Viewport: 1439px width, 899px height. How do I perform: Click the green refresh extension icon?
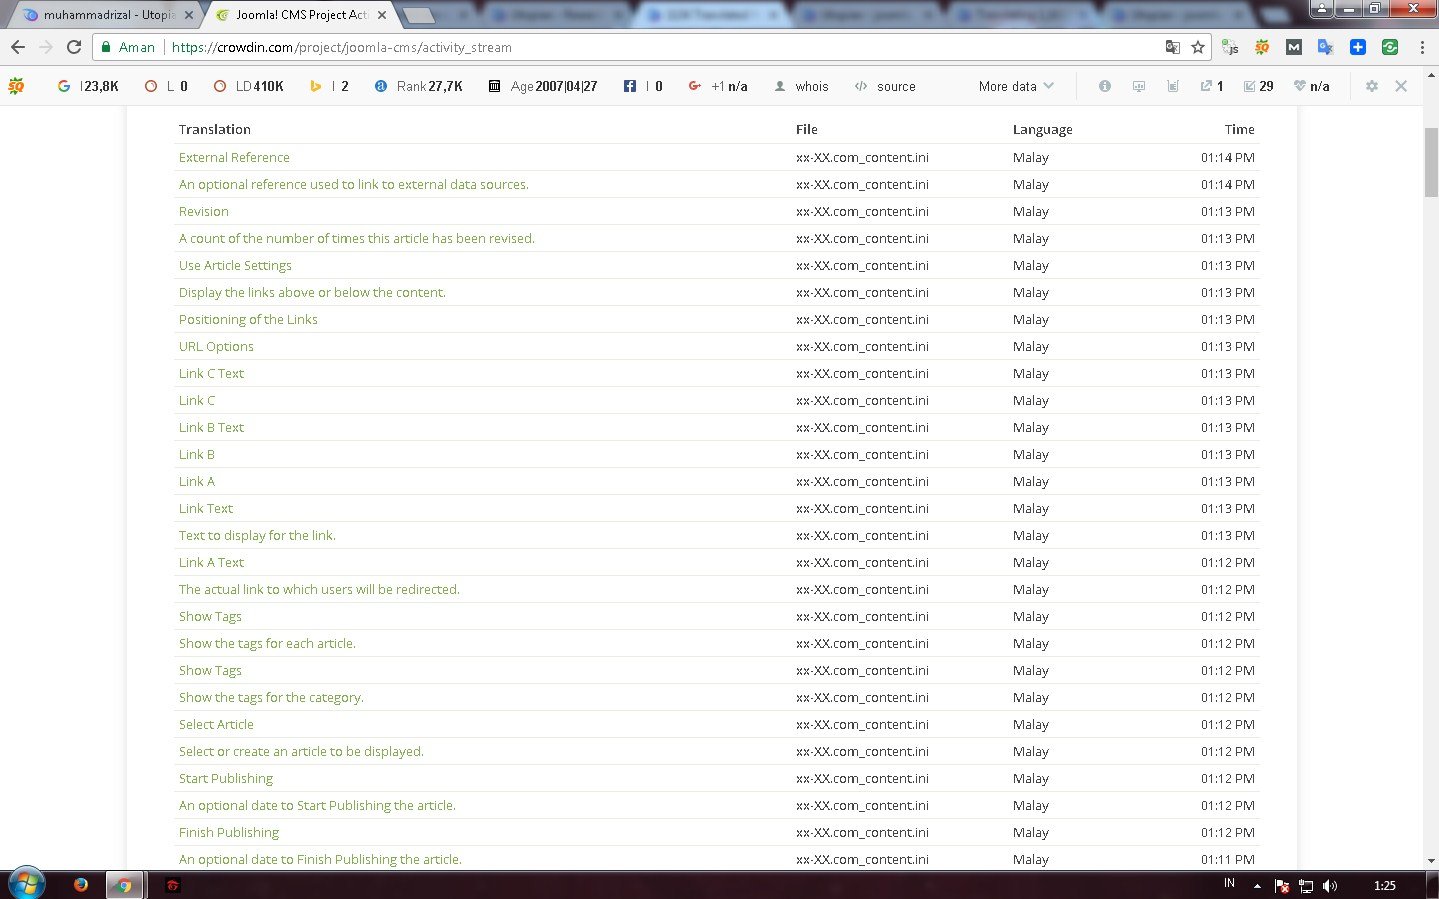pyautogui.click(x=1390, y=47)
